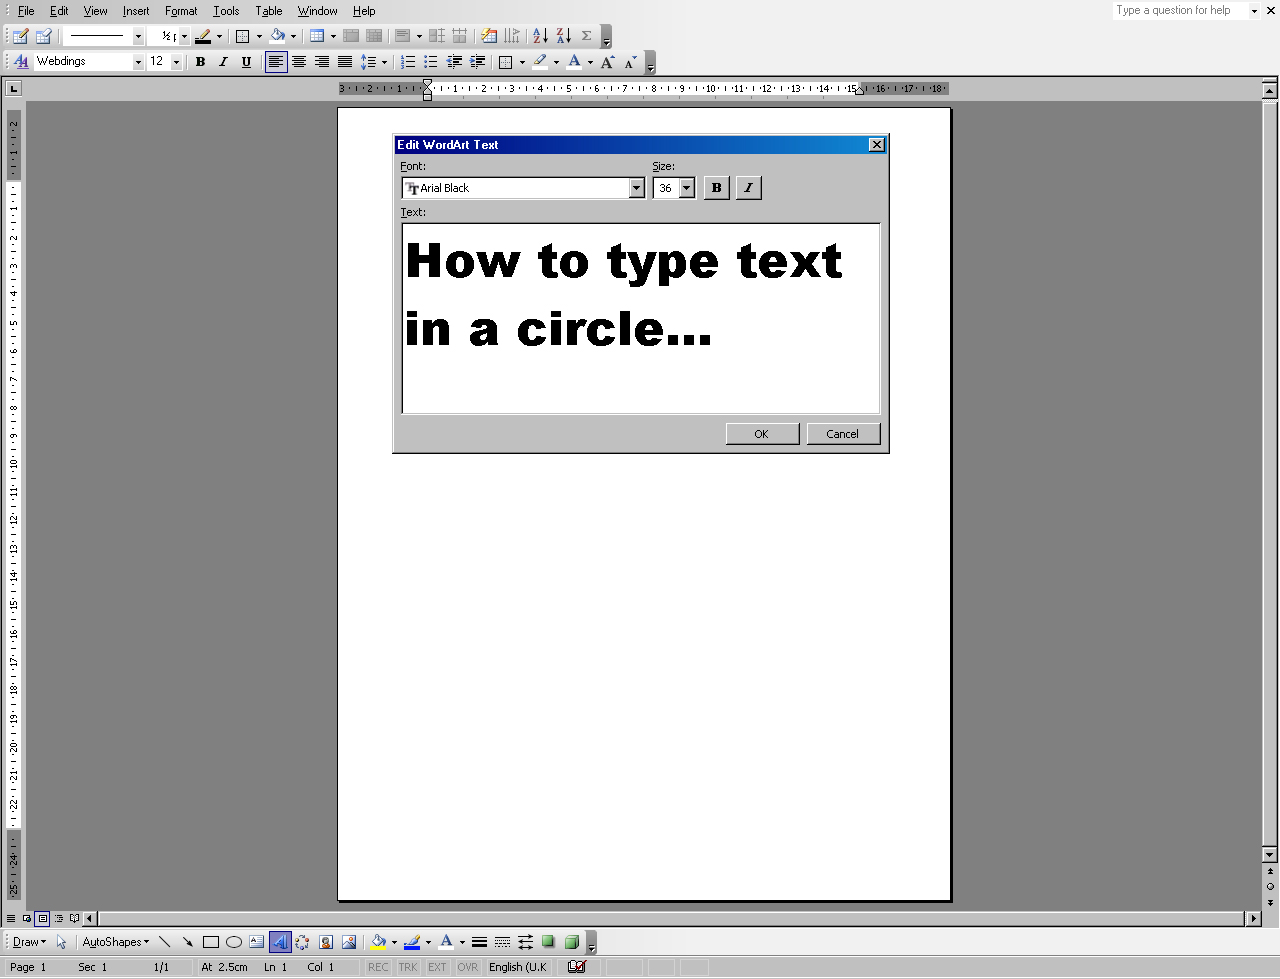Open the Webdings font name dropdown
The height and width of the screenshot is (979, 1280).
point(138,62)
